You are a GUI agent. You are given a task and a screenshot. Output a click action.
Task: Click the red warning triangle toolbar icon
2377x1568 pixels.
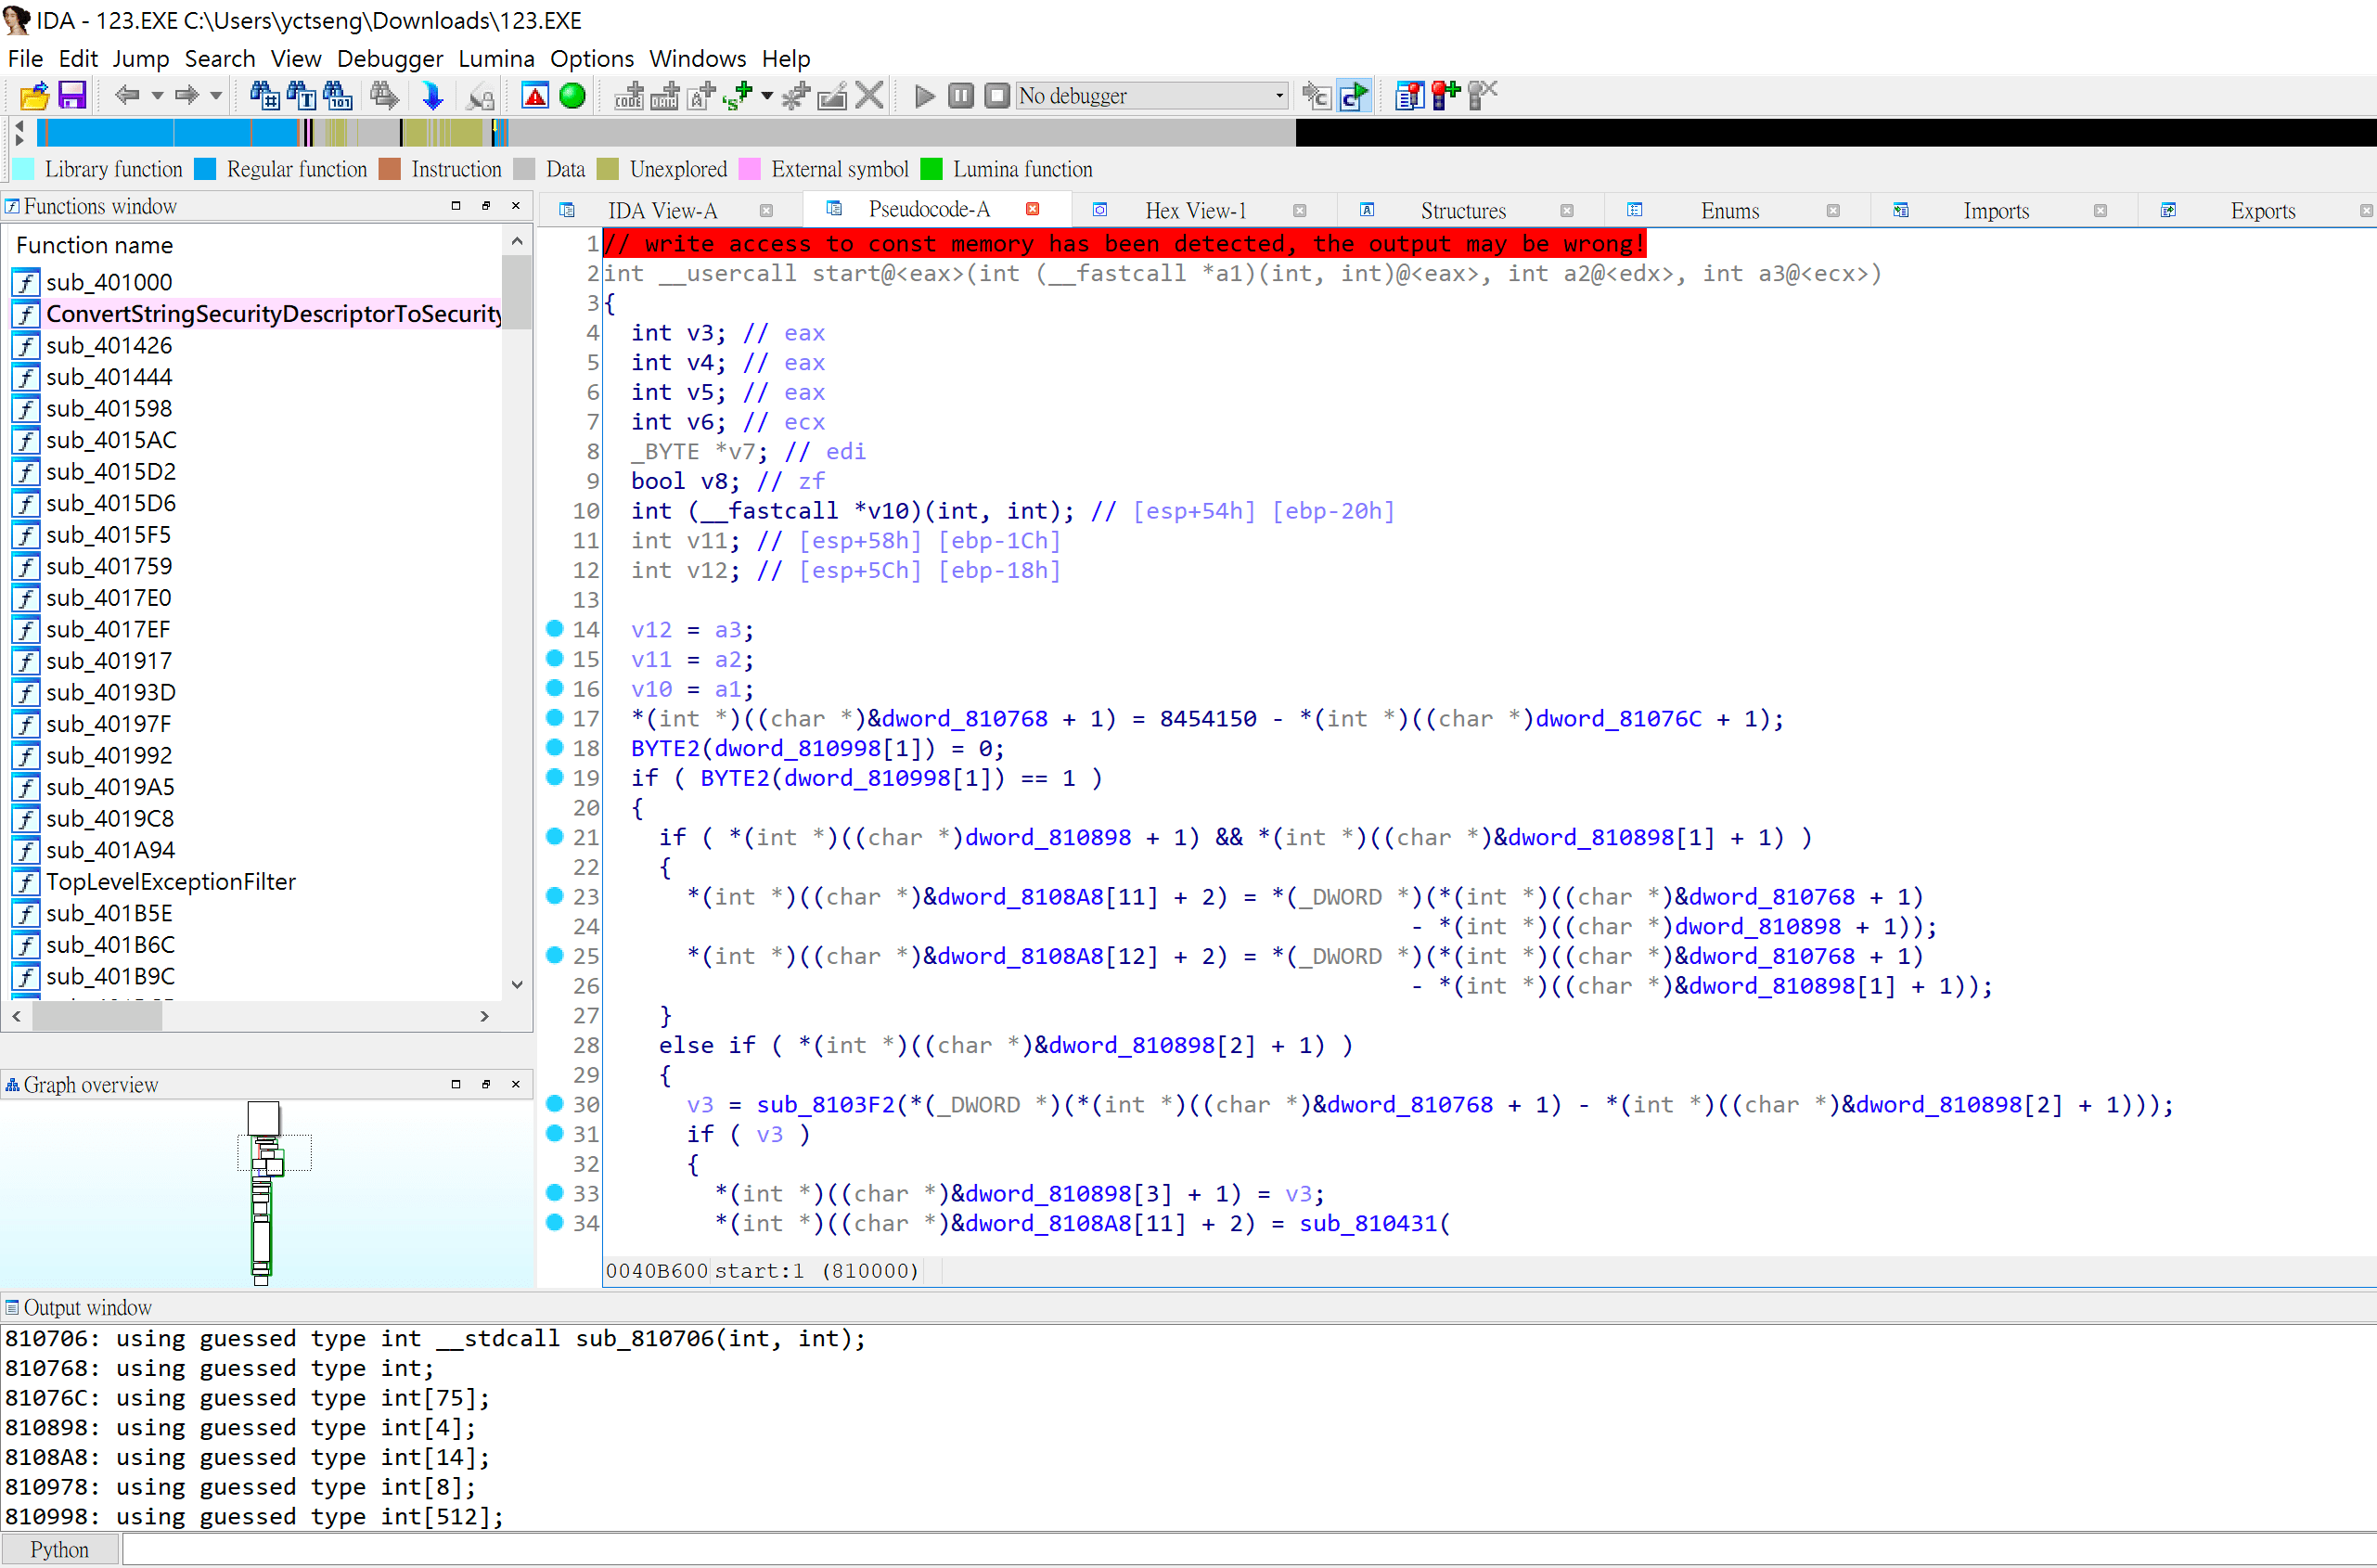[x=535, y=96]
